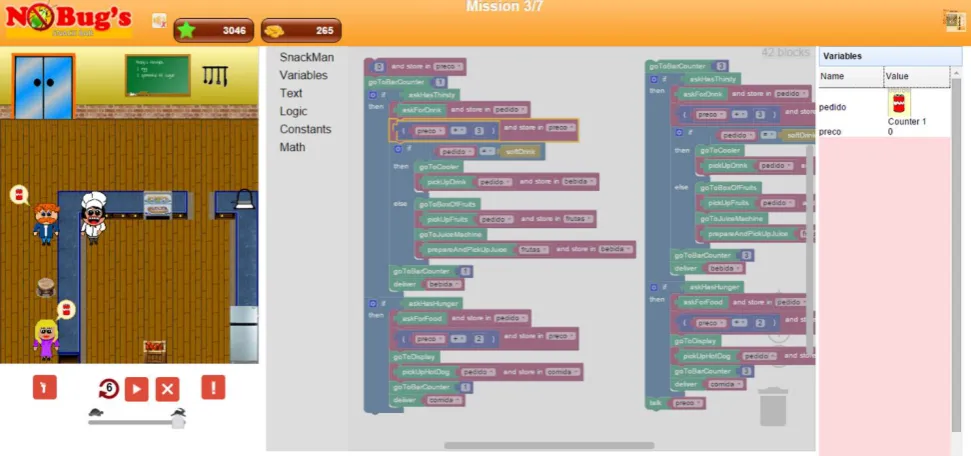The width and height of the screenshot is (971, 456).
Task: Click the box of fruits on the floor
Action: click(155, 351)
